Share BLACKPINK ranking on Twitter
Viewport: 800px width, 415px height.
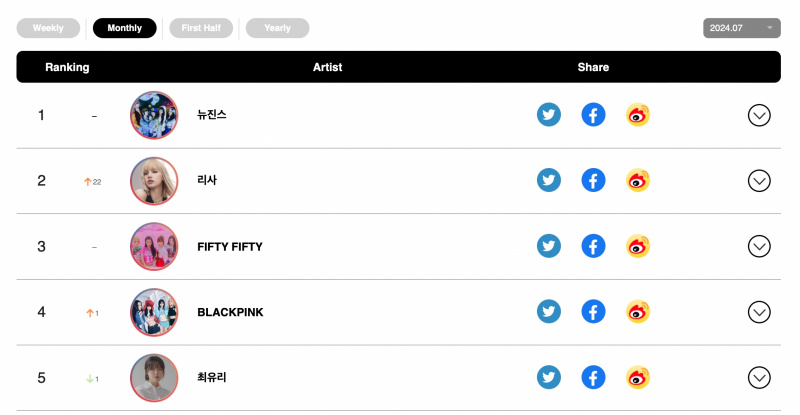pos(548,311)
